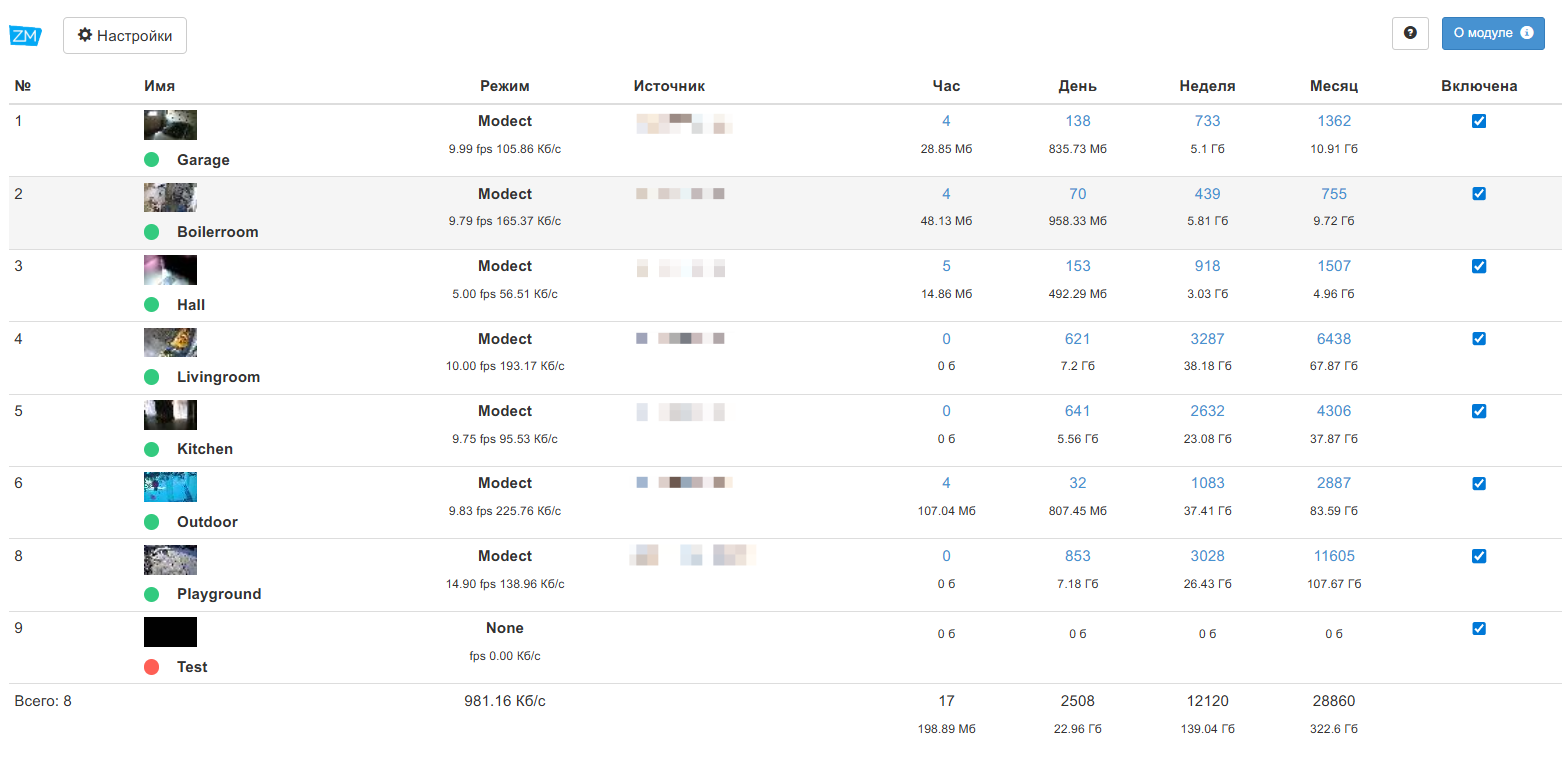This screenshot has width=1568, height=764.
Task: Open the Playground camera preview image
Action: pos(170,560)
